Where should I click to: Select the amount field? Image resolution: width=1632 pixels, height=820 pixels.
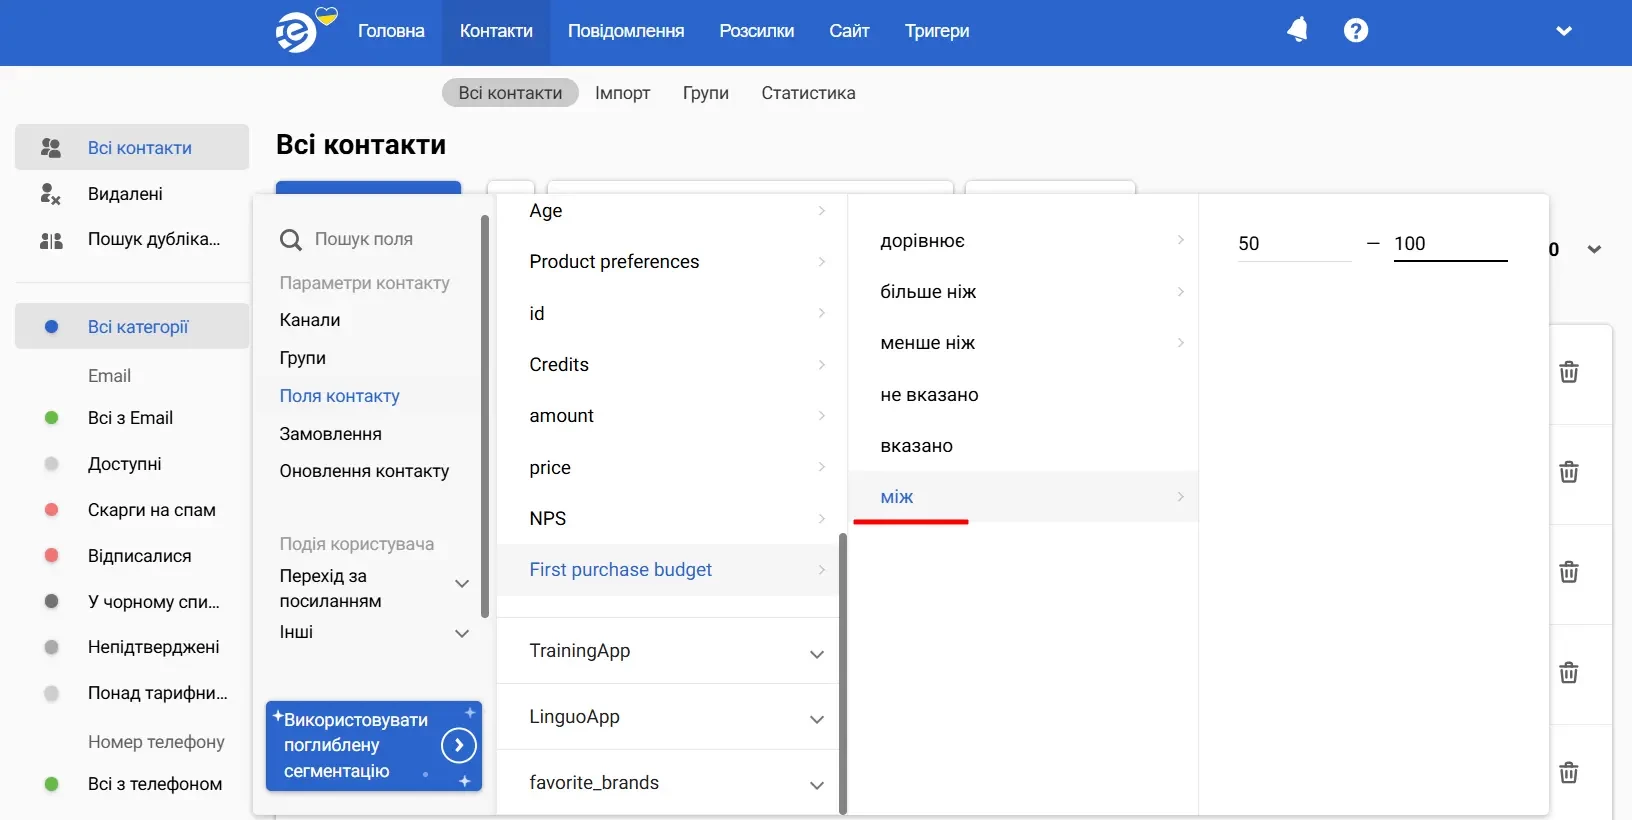coord(667,416)
